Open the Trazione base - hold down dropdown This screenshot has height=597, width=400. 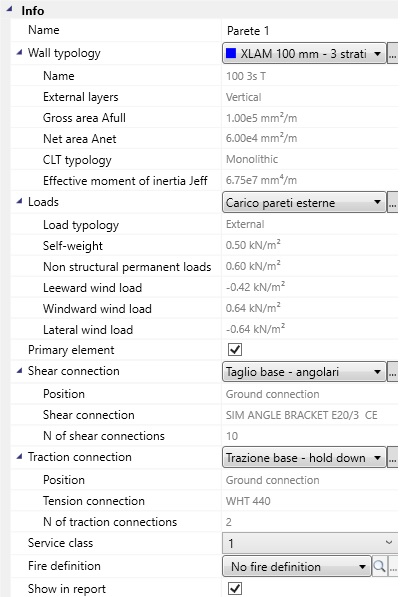(x=304, y=458)
